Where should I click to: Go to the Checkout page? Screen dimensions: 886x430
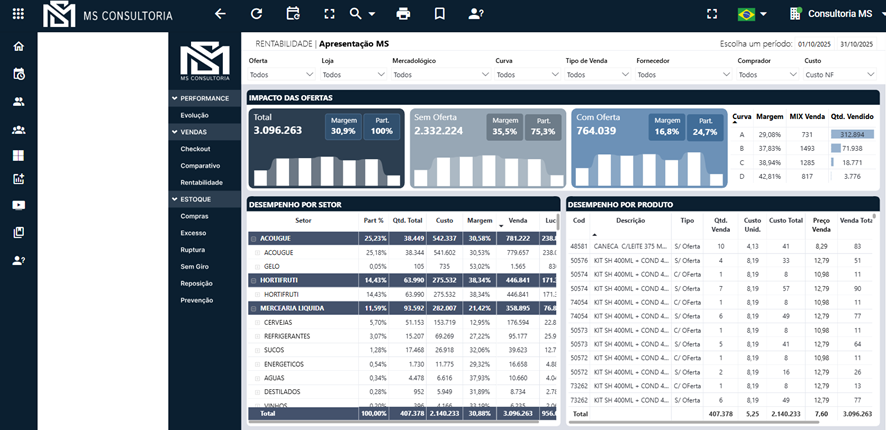(195, 148)
